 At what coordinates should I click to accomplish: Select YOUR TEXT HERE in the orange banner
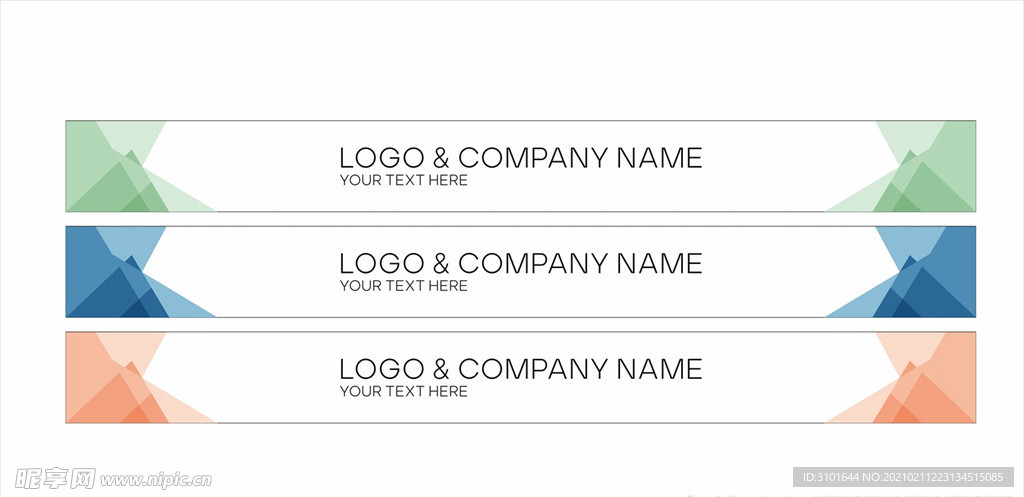[x=404, y=392]
